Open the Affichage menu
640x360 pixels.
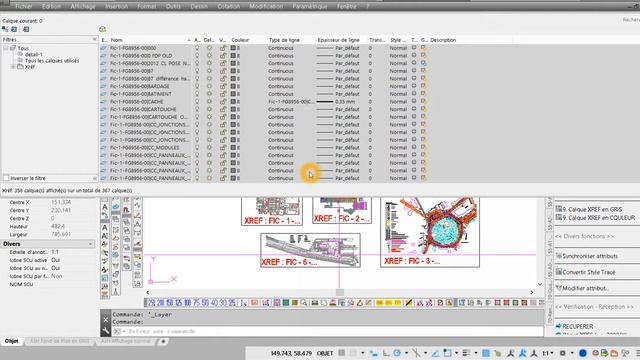[83, 7]
